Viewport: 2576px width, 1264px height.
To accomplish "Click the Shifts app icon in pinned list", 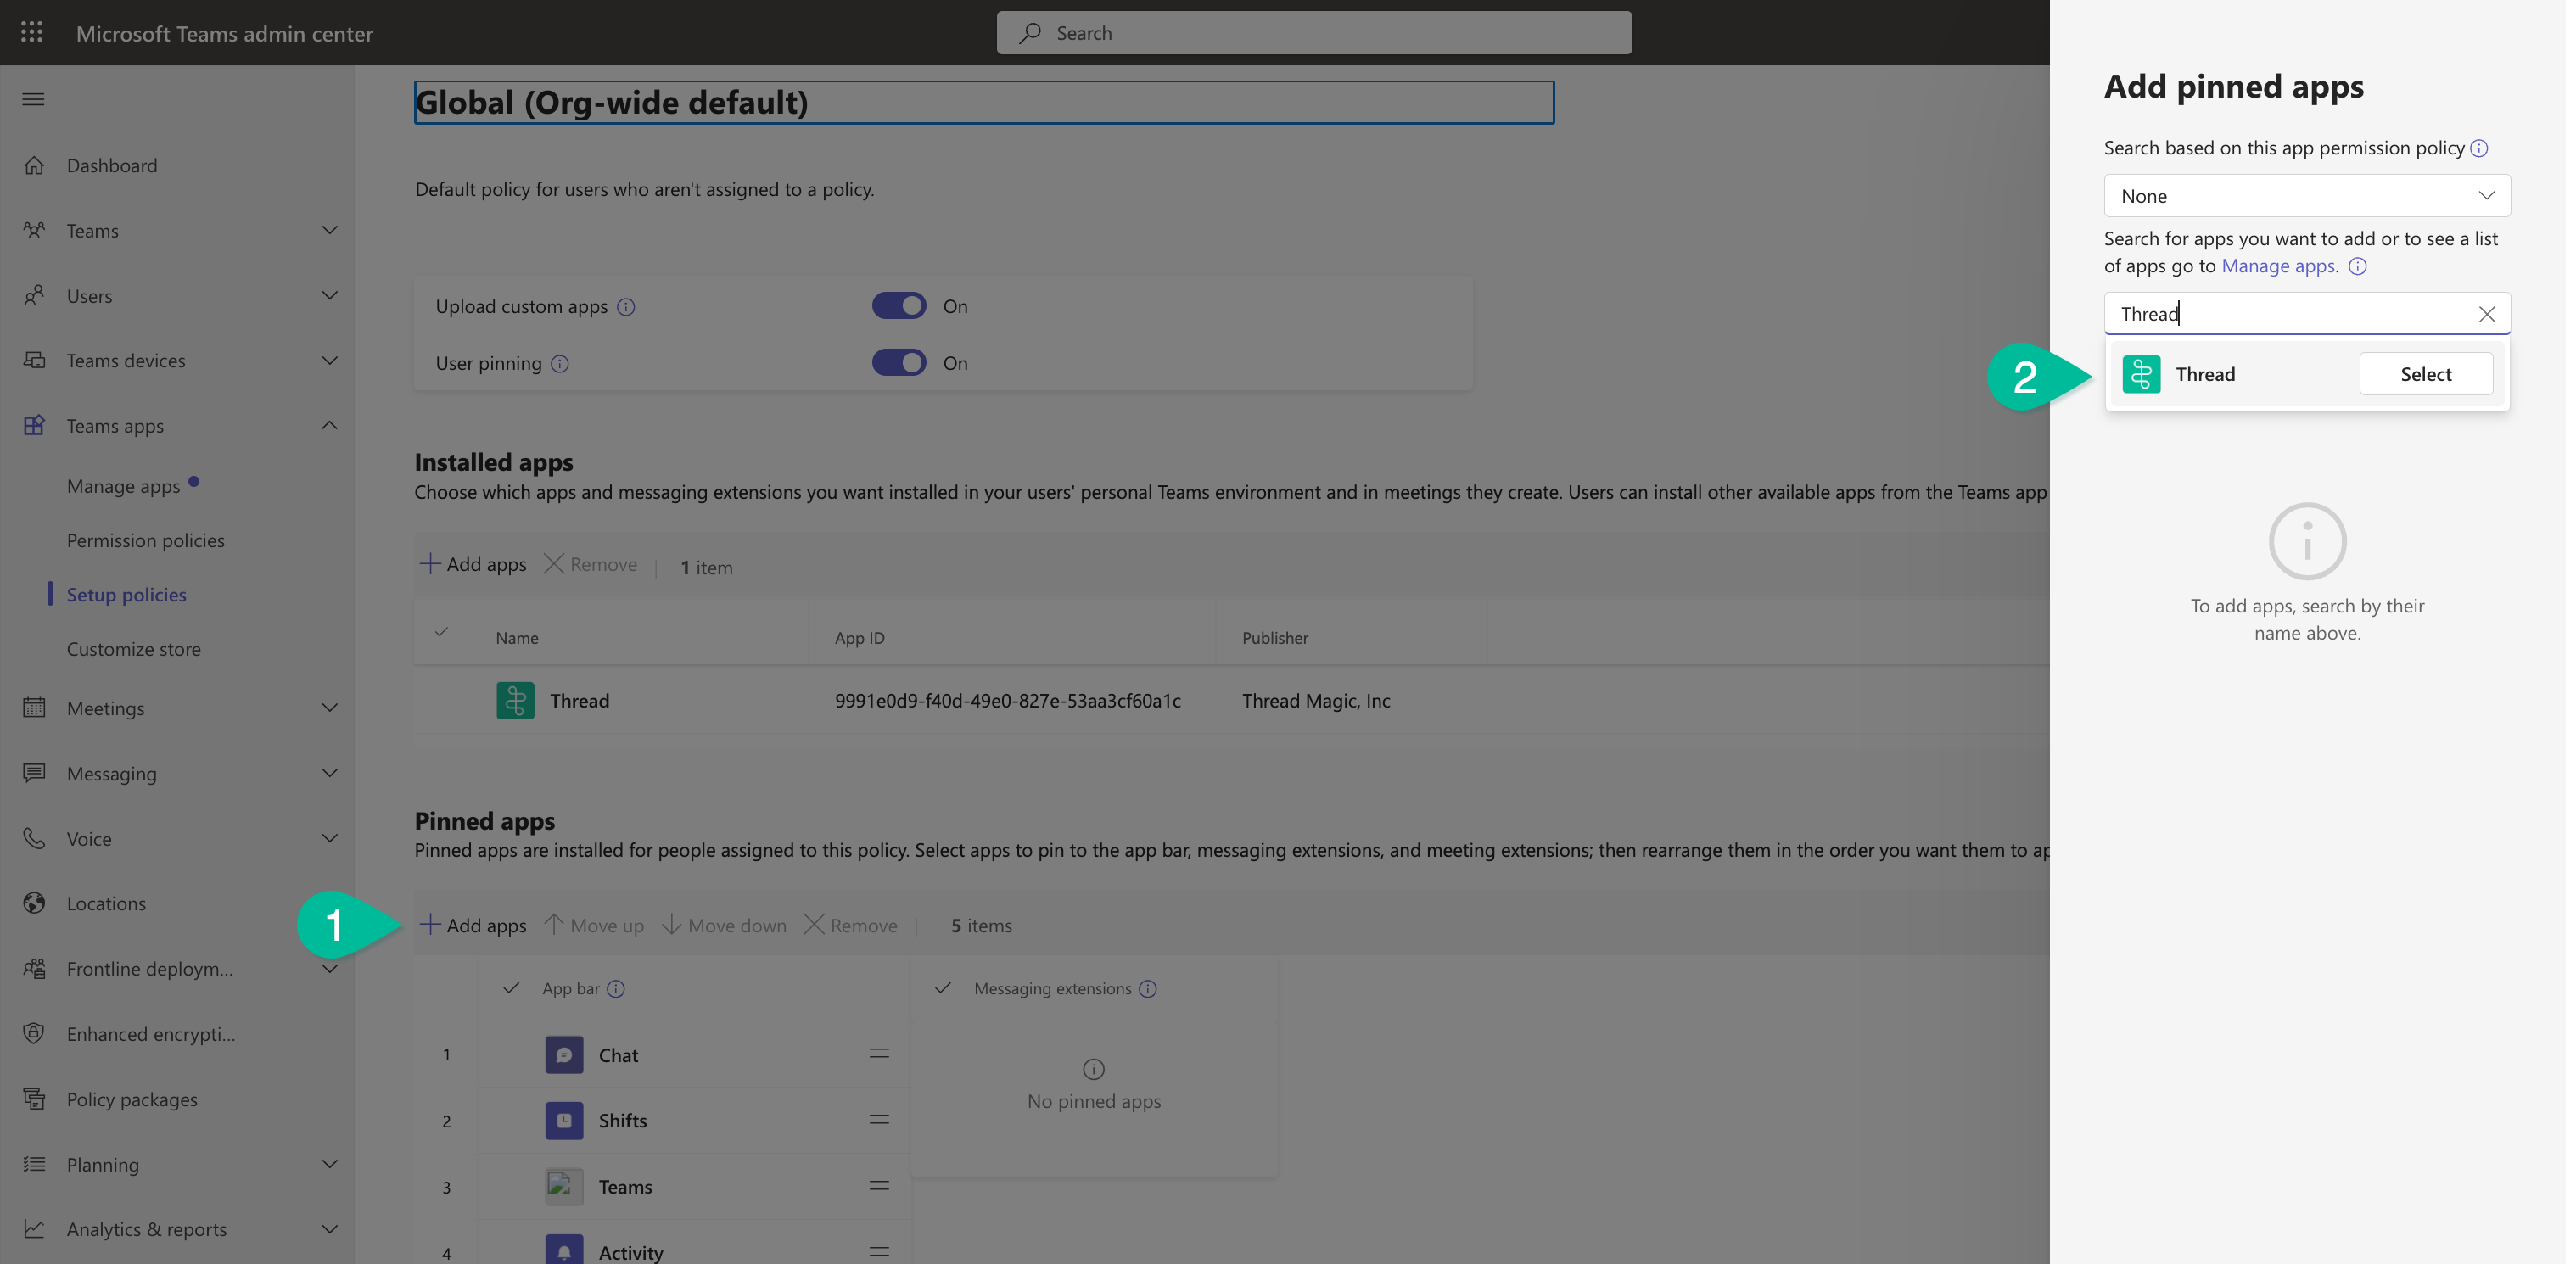I will [564, 1120].
